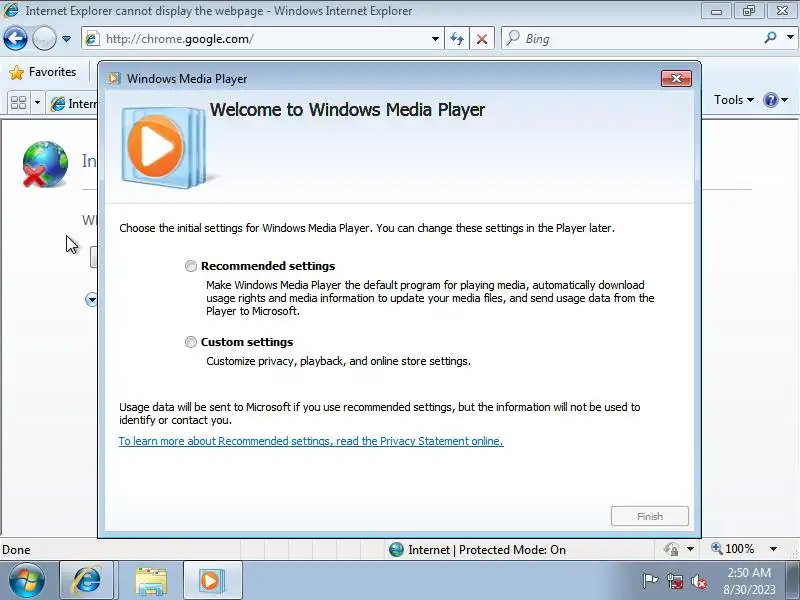Click the Finish button in Windows Media Player

tap(649, 516)
